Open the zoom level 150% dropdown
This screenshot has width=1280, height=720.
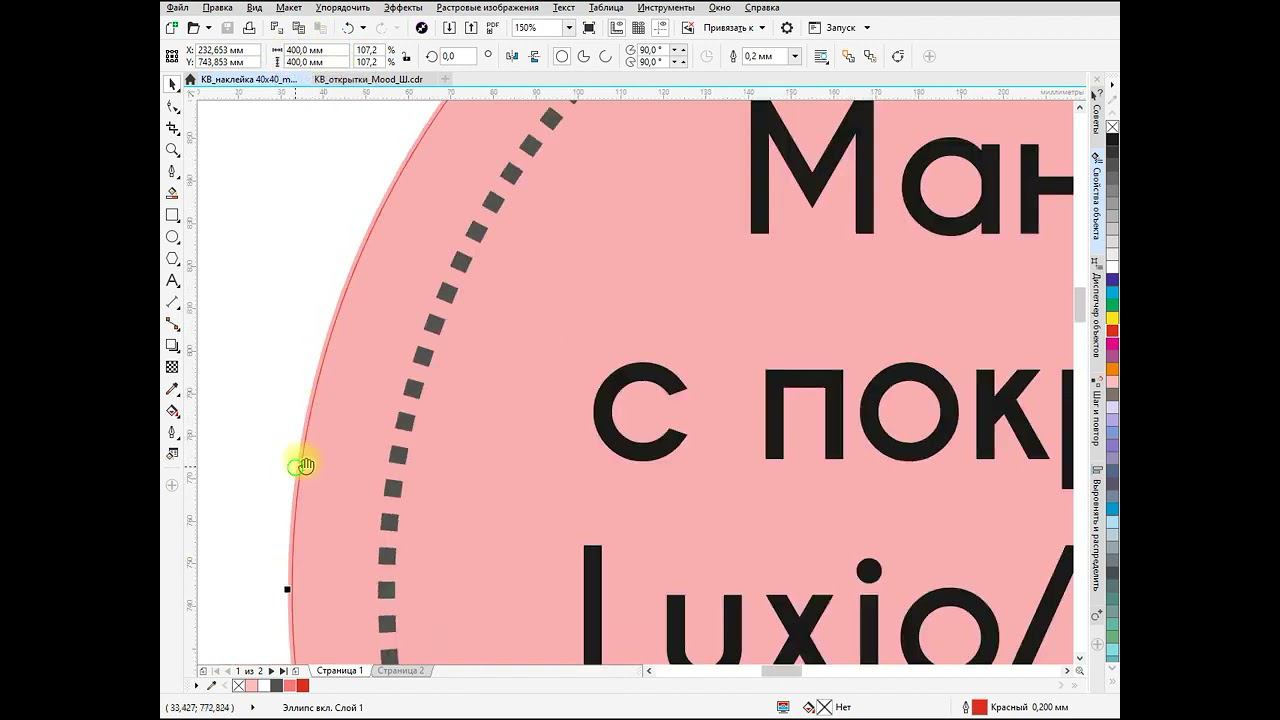[569, 28]
